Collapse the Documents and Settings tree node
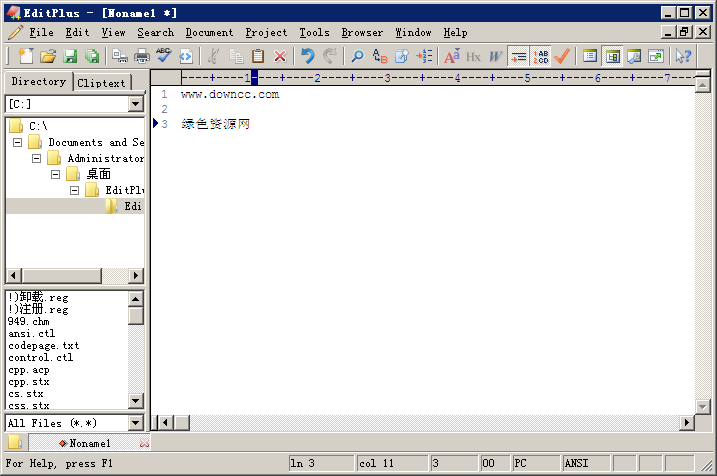Image resolution: width=717 pixels, height=476 pixels. 18,143
